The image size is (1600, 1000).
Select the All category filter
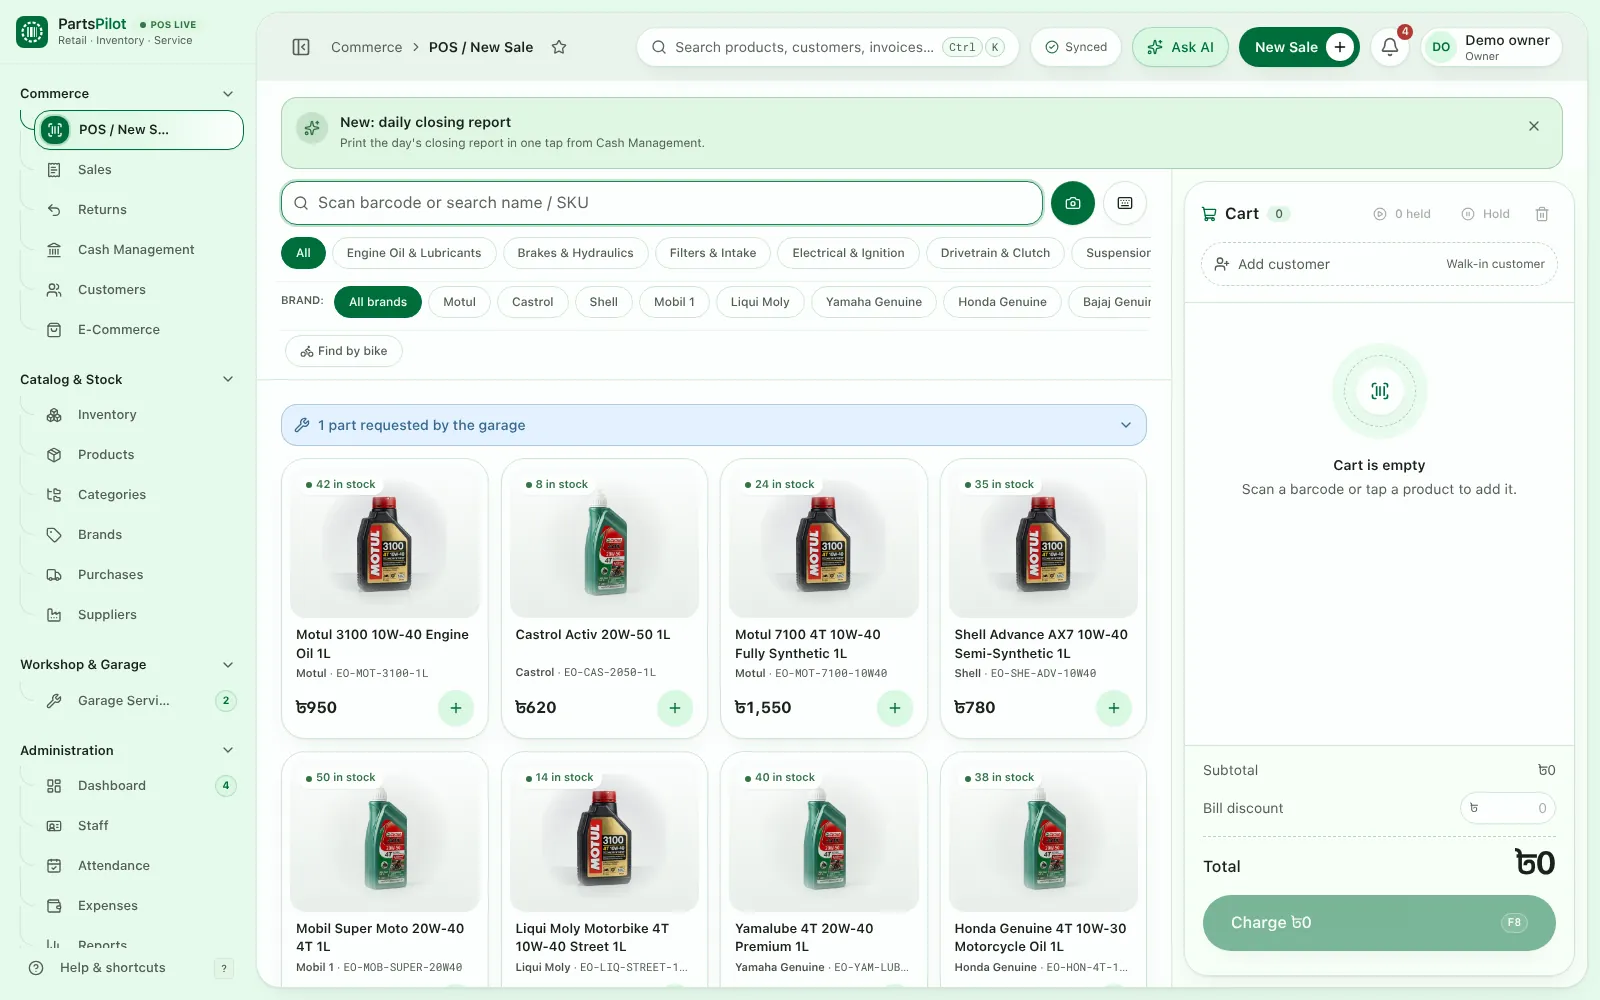(x=303, y=253)
